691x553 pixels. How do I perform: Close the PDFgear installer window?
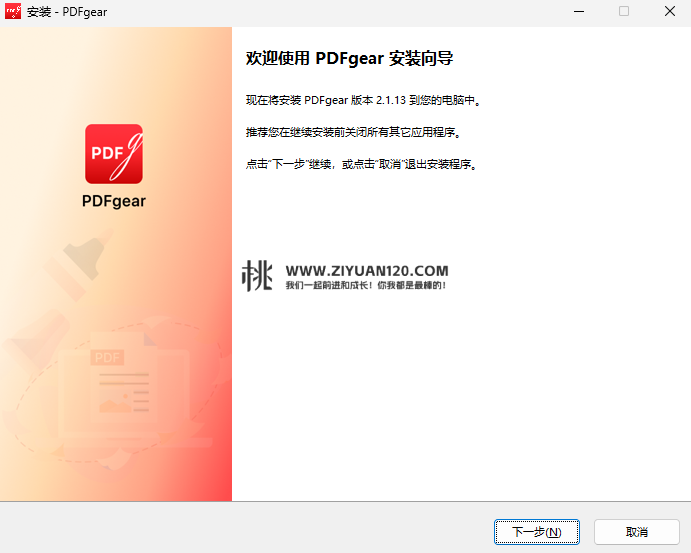[x=669, y=11]
